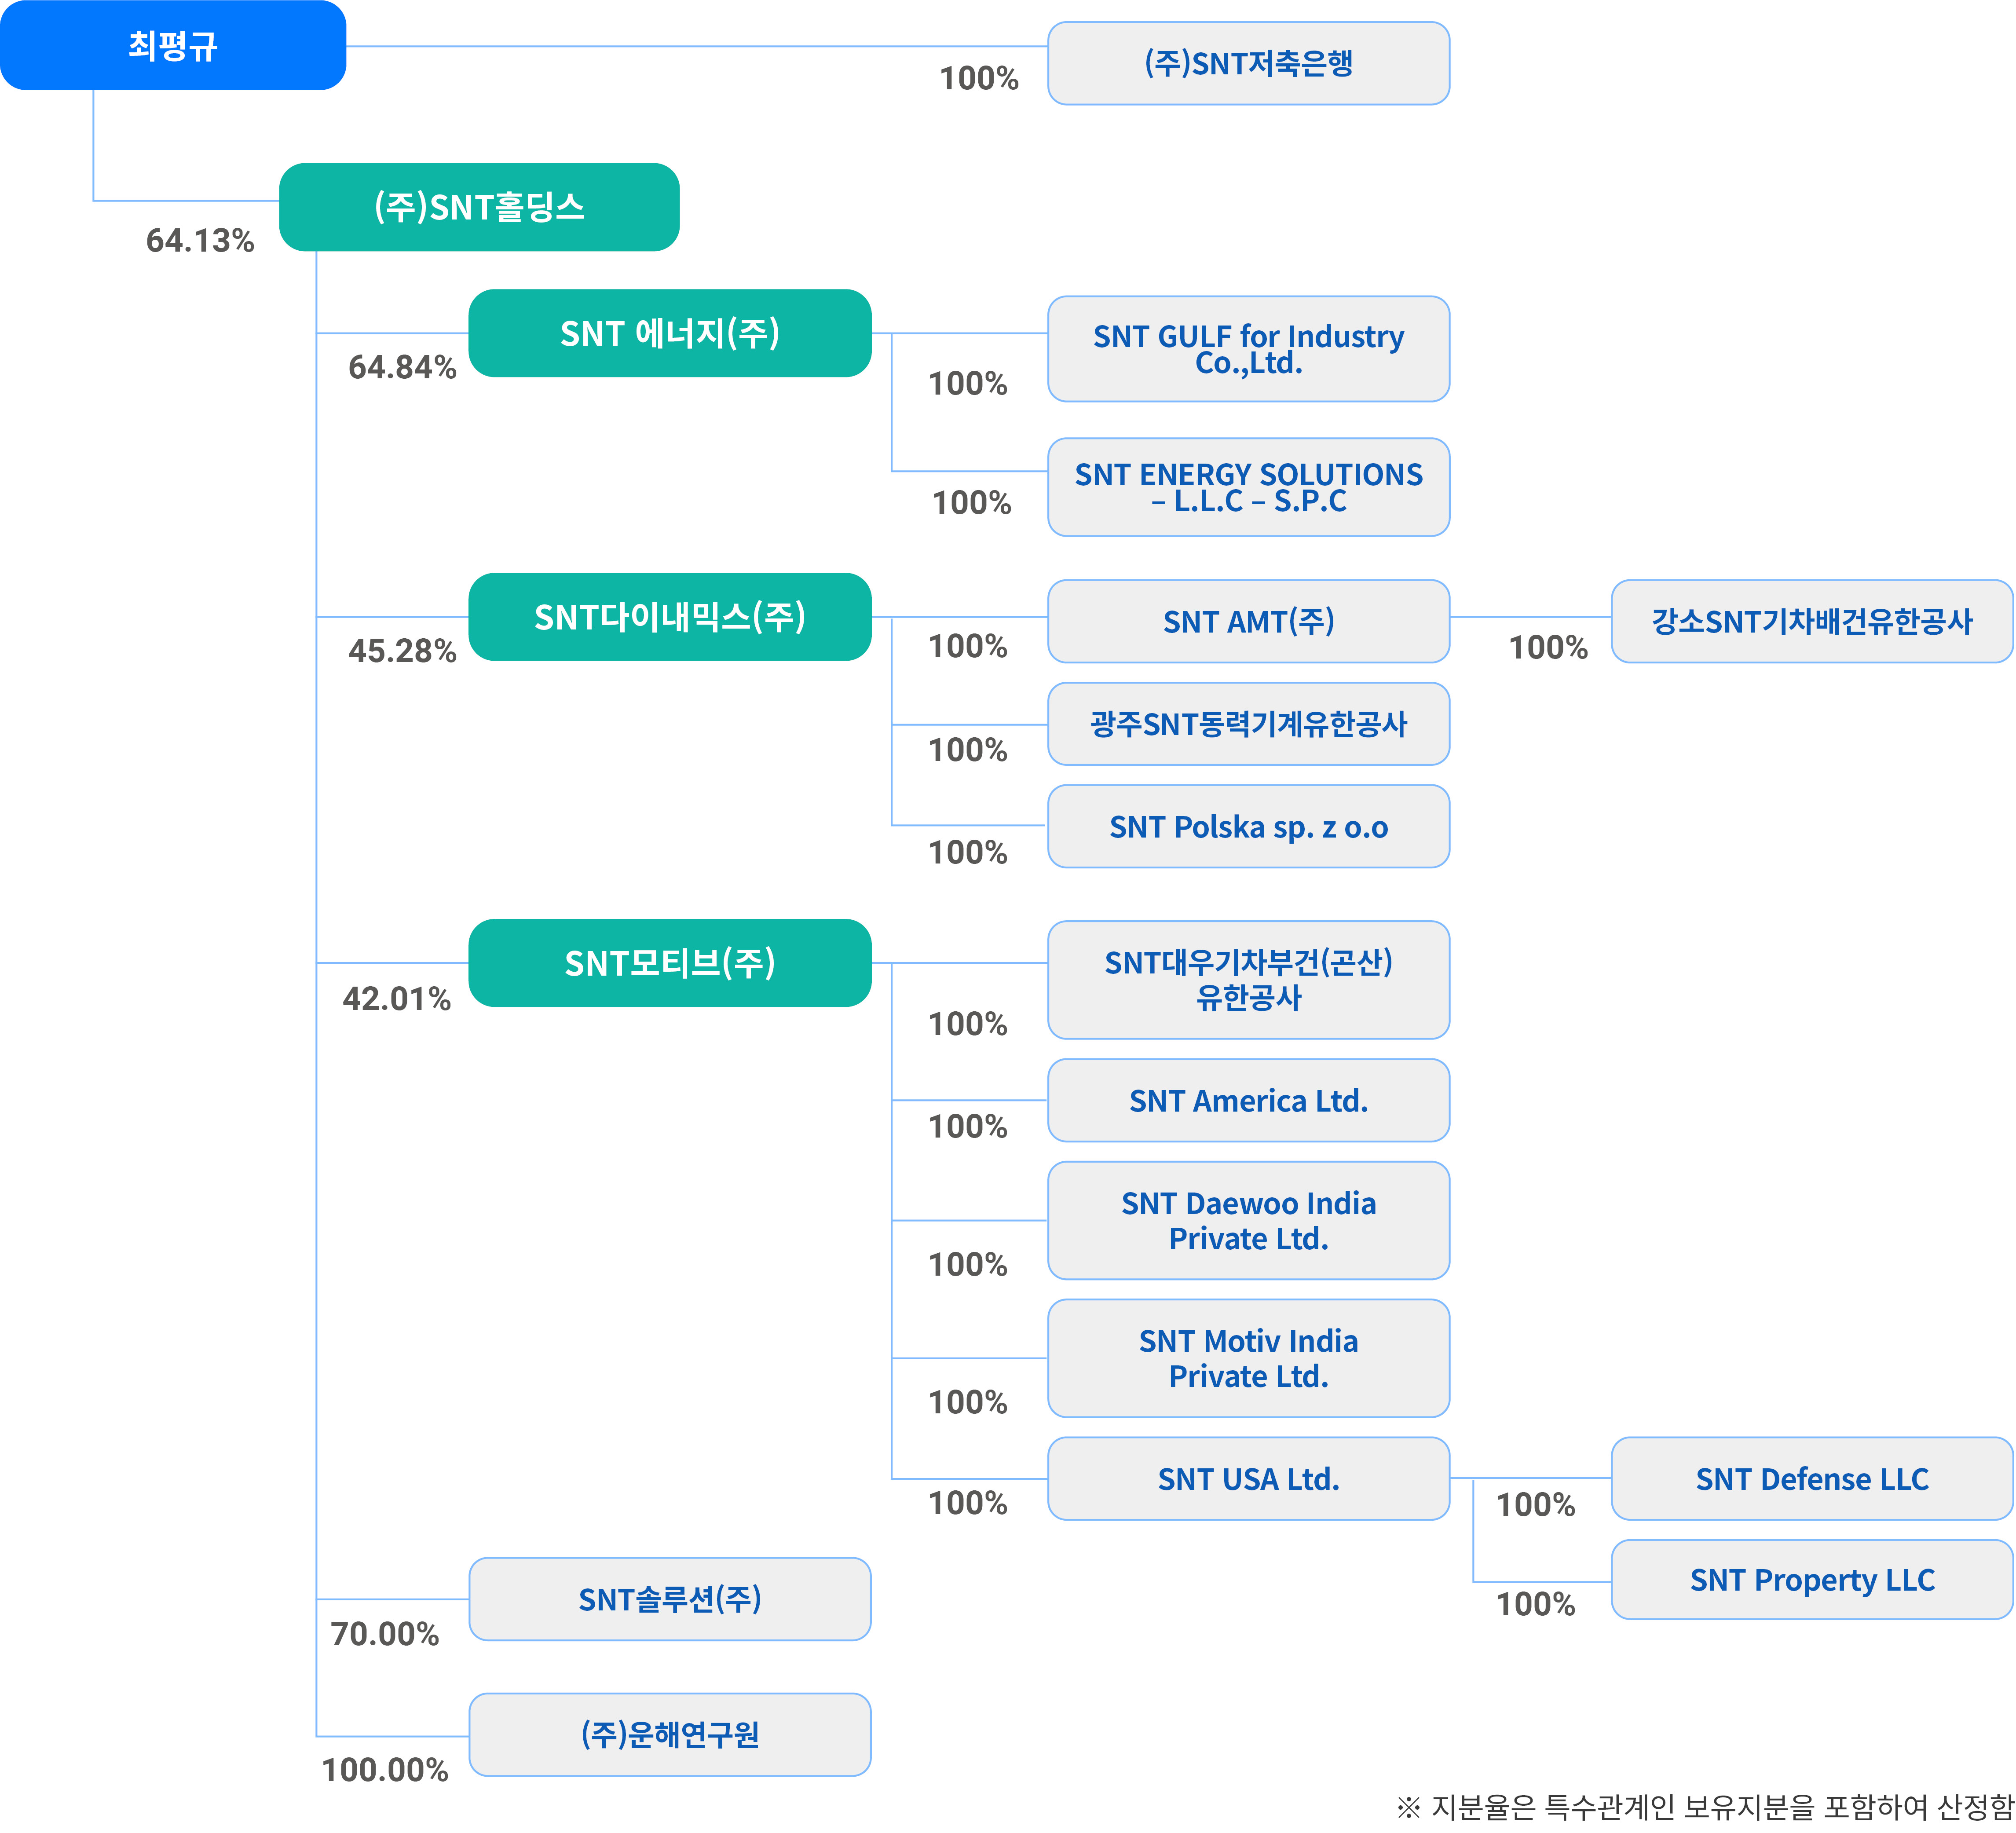Click SNT Property LLC box
Screen dimensions: 2016x1833
coord(1812,1579)
